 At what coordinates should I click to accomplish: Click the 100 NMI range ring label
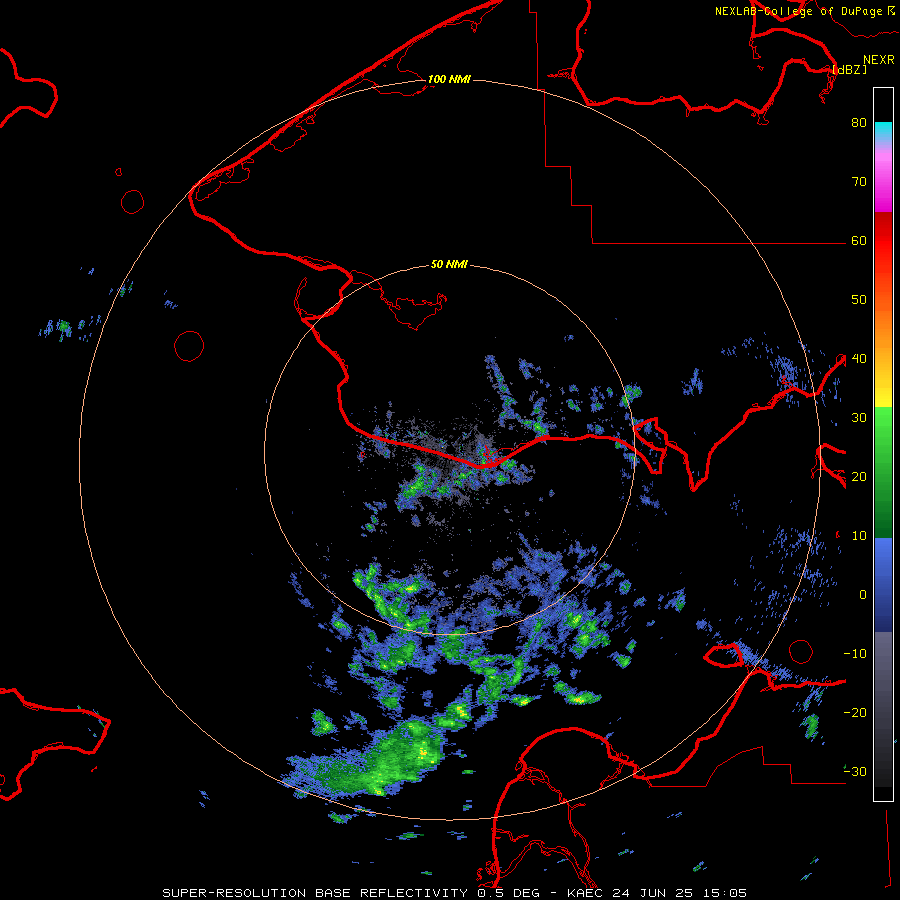[449, 79]
